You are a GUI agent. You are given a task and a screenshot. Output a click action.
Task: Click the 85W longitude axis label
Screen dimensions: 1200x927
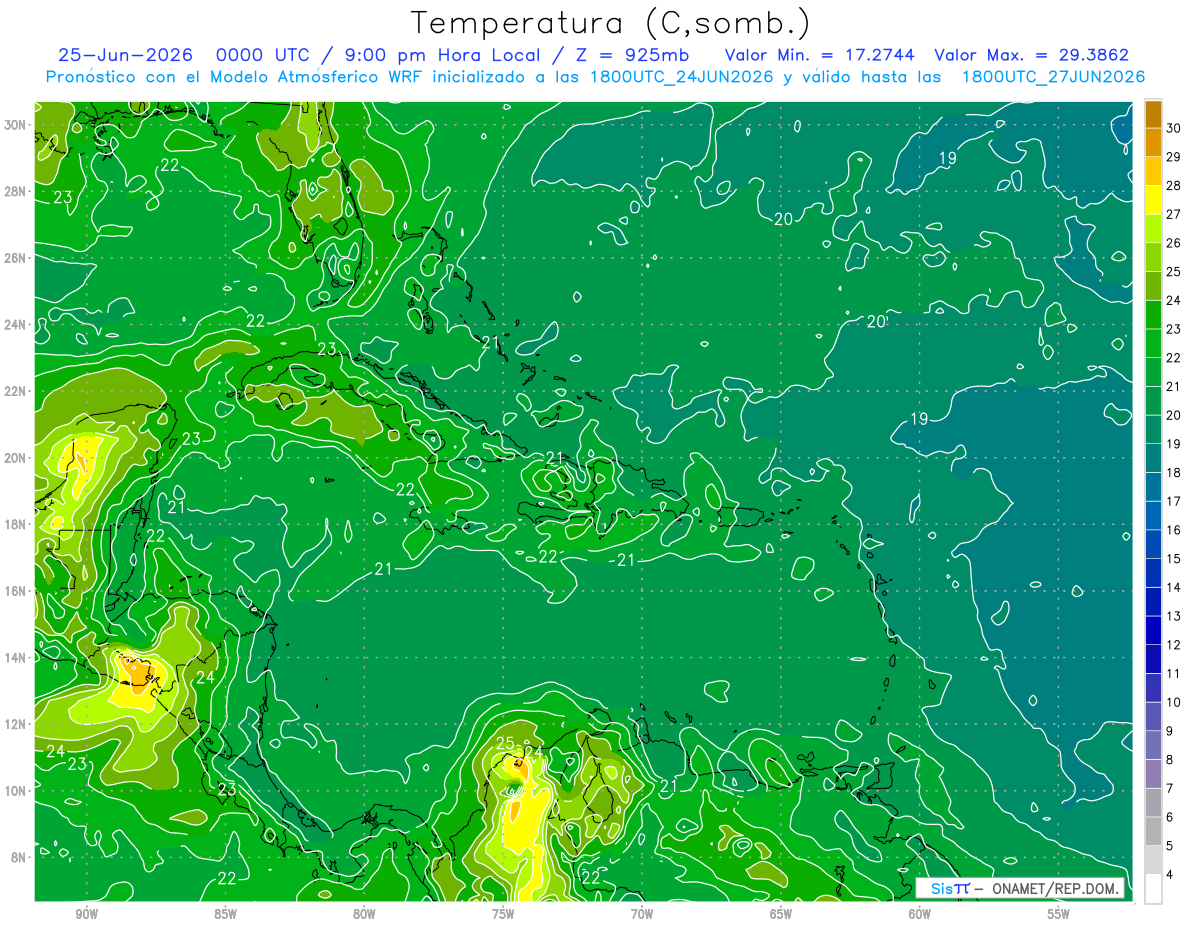[226, 914]
